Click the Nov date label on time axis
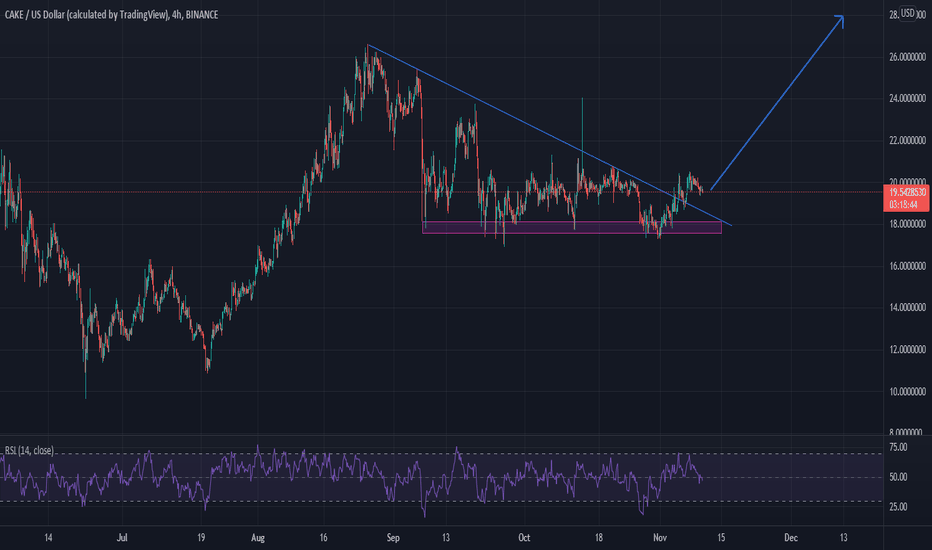Image resolution: width=932 pixels, height=550 pixels. (660, 538)
